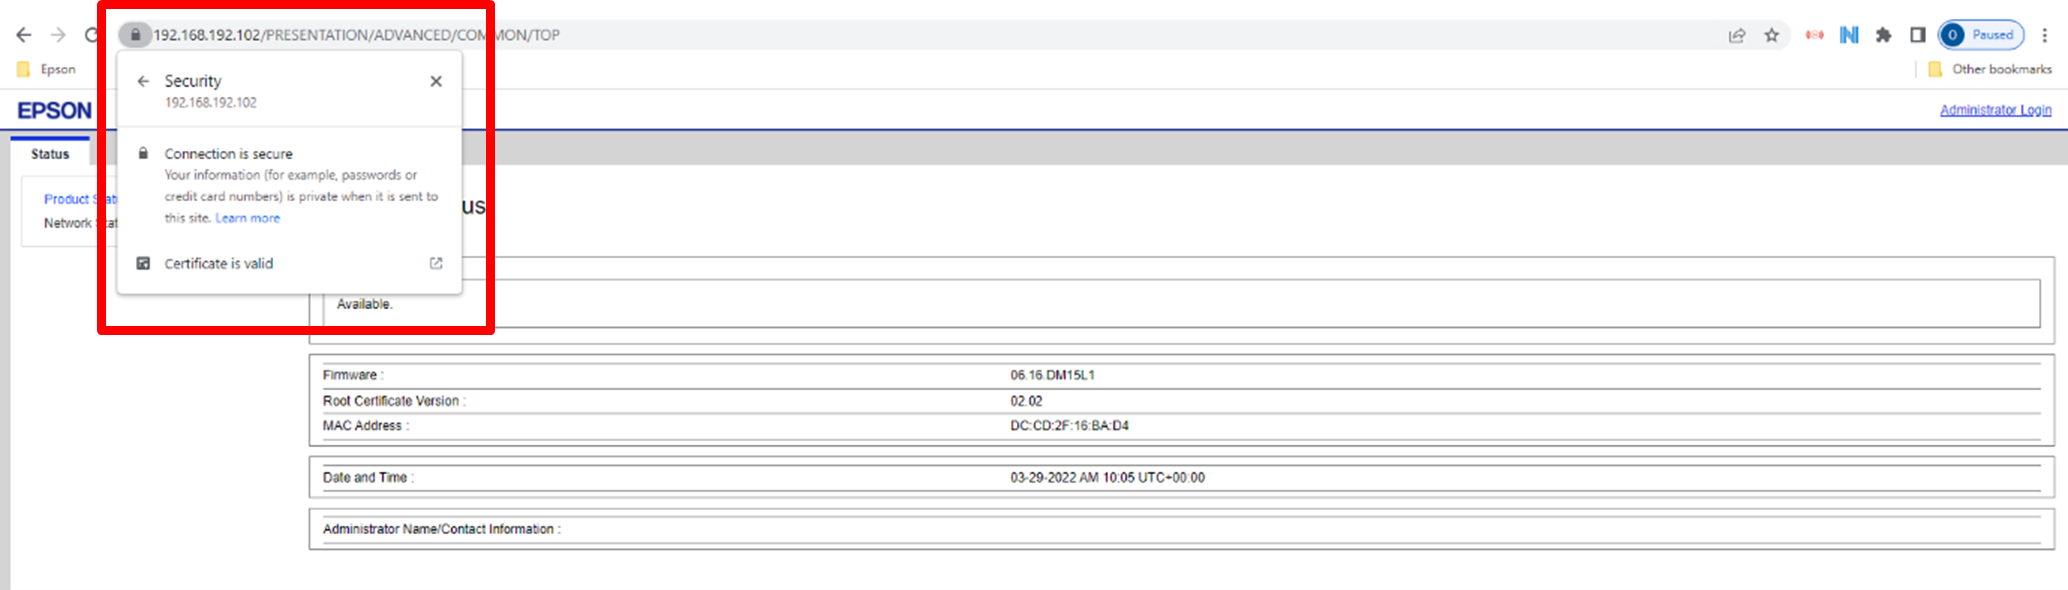Viewport: 2068px width, 590px height.
Task: Open the Other bookmarks folder
Action: point(1990,69)
